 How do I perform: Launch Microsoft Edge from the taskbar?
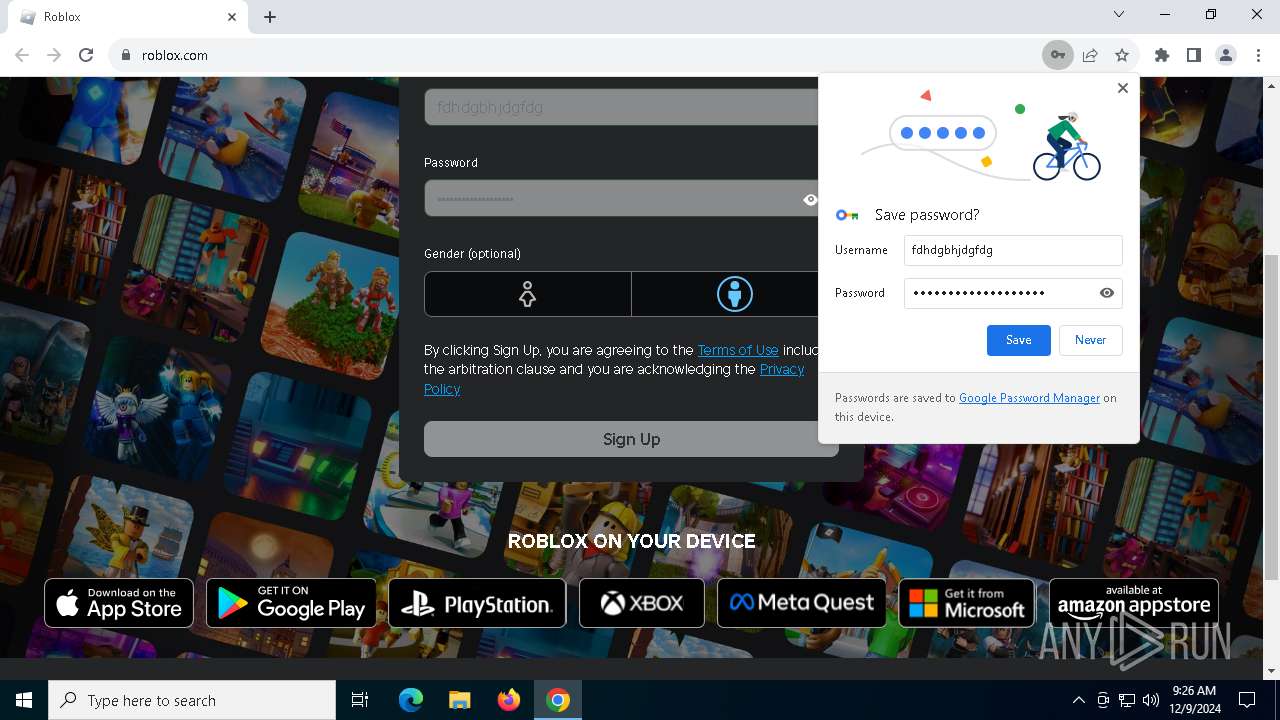(x=411, y=700)
